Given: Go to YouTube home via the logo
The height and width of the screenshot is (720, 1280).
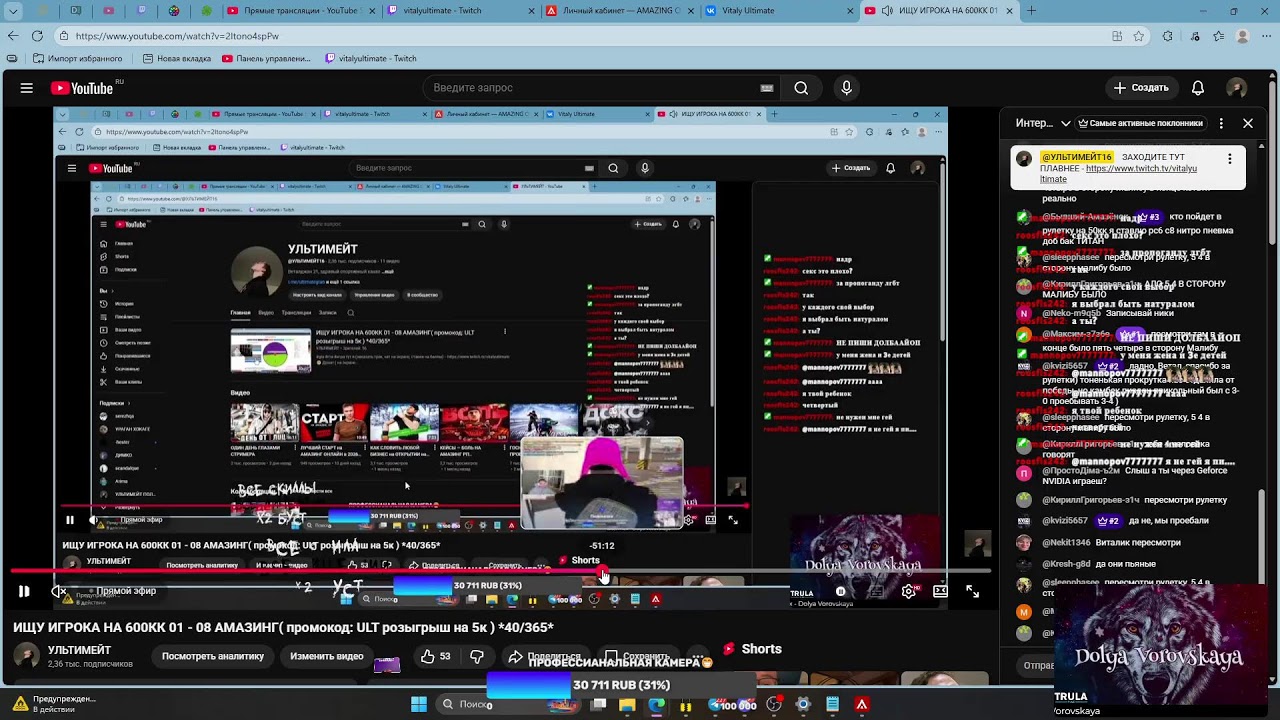Looking at the screenshot, I should pos(82,88).
